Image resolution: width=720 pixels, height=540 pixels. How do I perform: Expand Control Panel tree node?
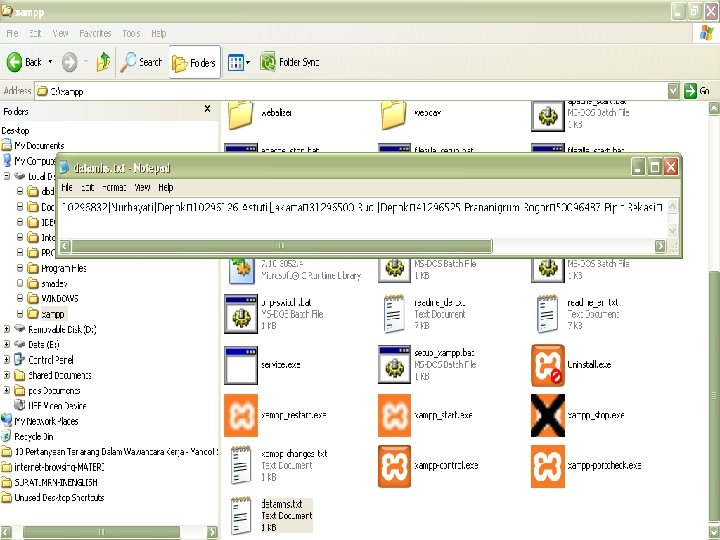(6, 360)
